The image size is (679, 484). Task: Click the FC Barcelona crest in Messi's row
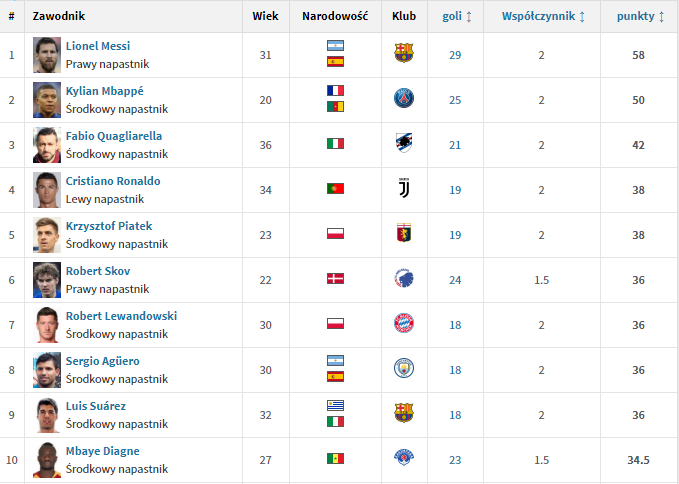point(404,53)
